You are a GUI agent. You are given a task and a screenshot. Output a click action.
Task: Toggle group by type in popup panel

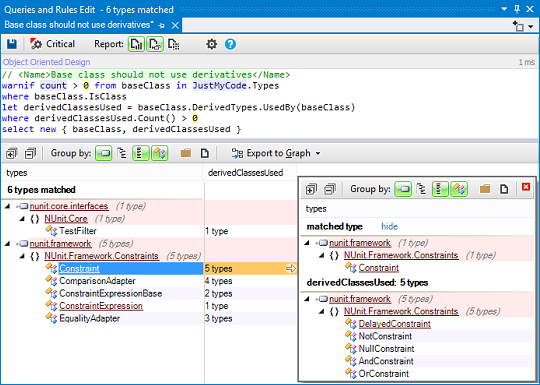(x=459, y=189)
